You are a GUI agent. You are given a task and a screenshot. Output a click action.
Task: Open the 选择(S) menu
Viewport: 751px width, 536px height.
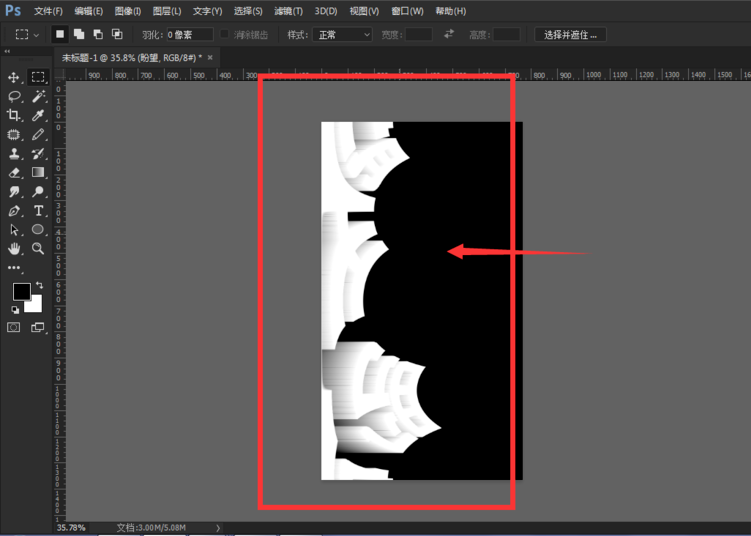click(x=248, y=11)
